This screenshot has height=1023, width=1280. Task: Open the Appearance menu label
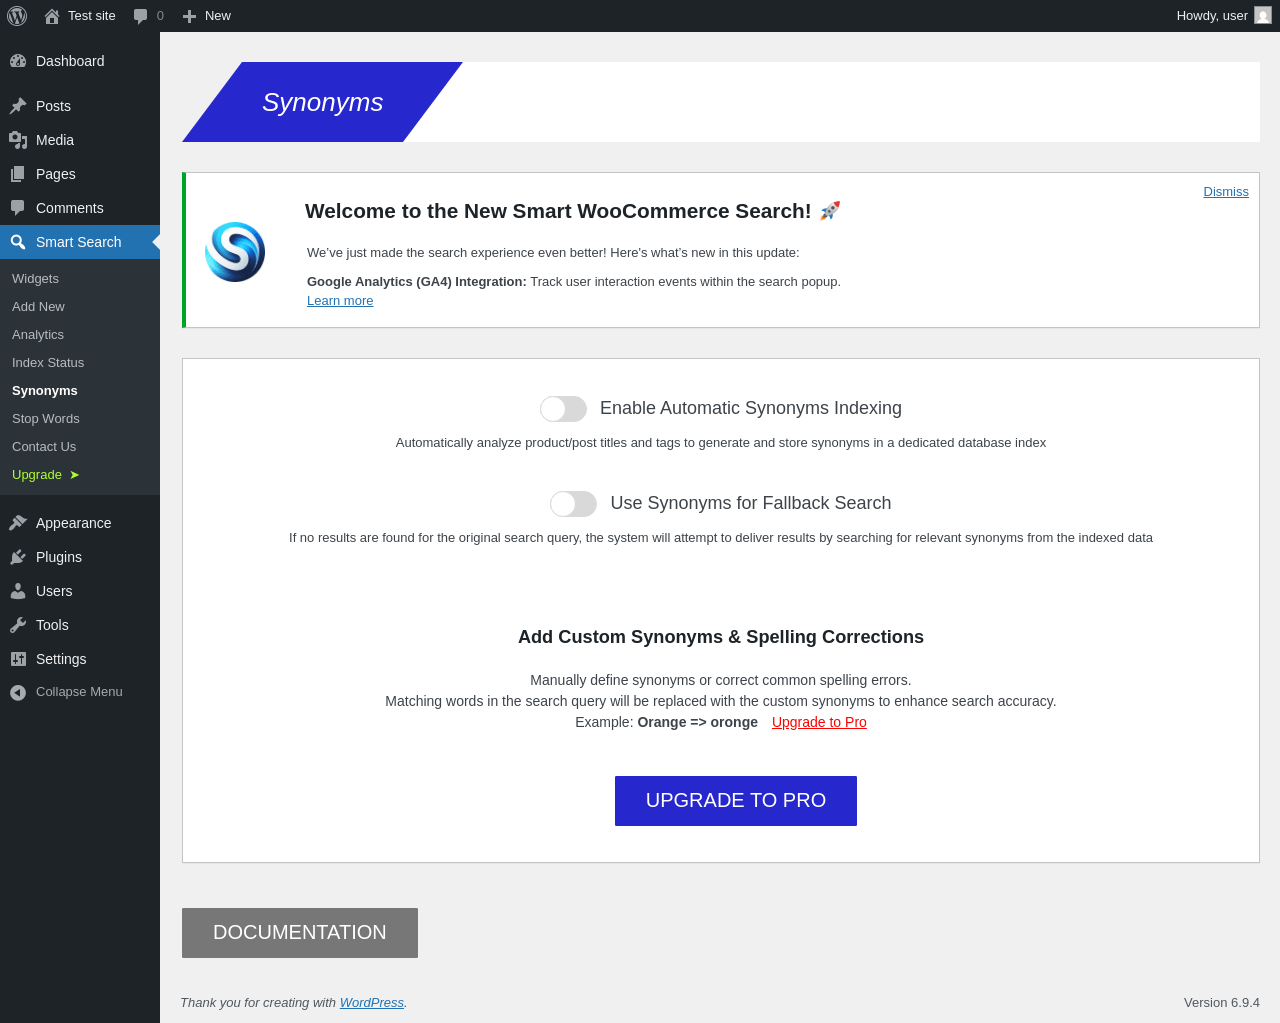click(x=74, y=523)
